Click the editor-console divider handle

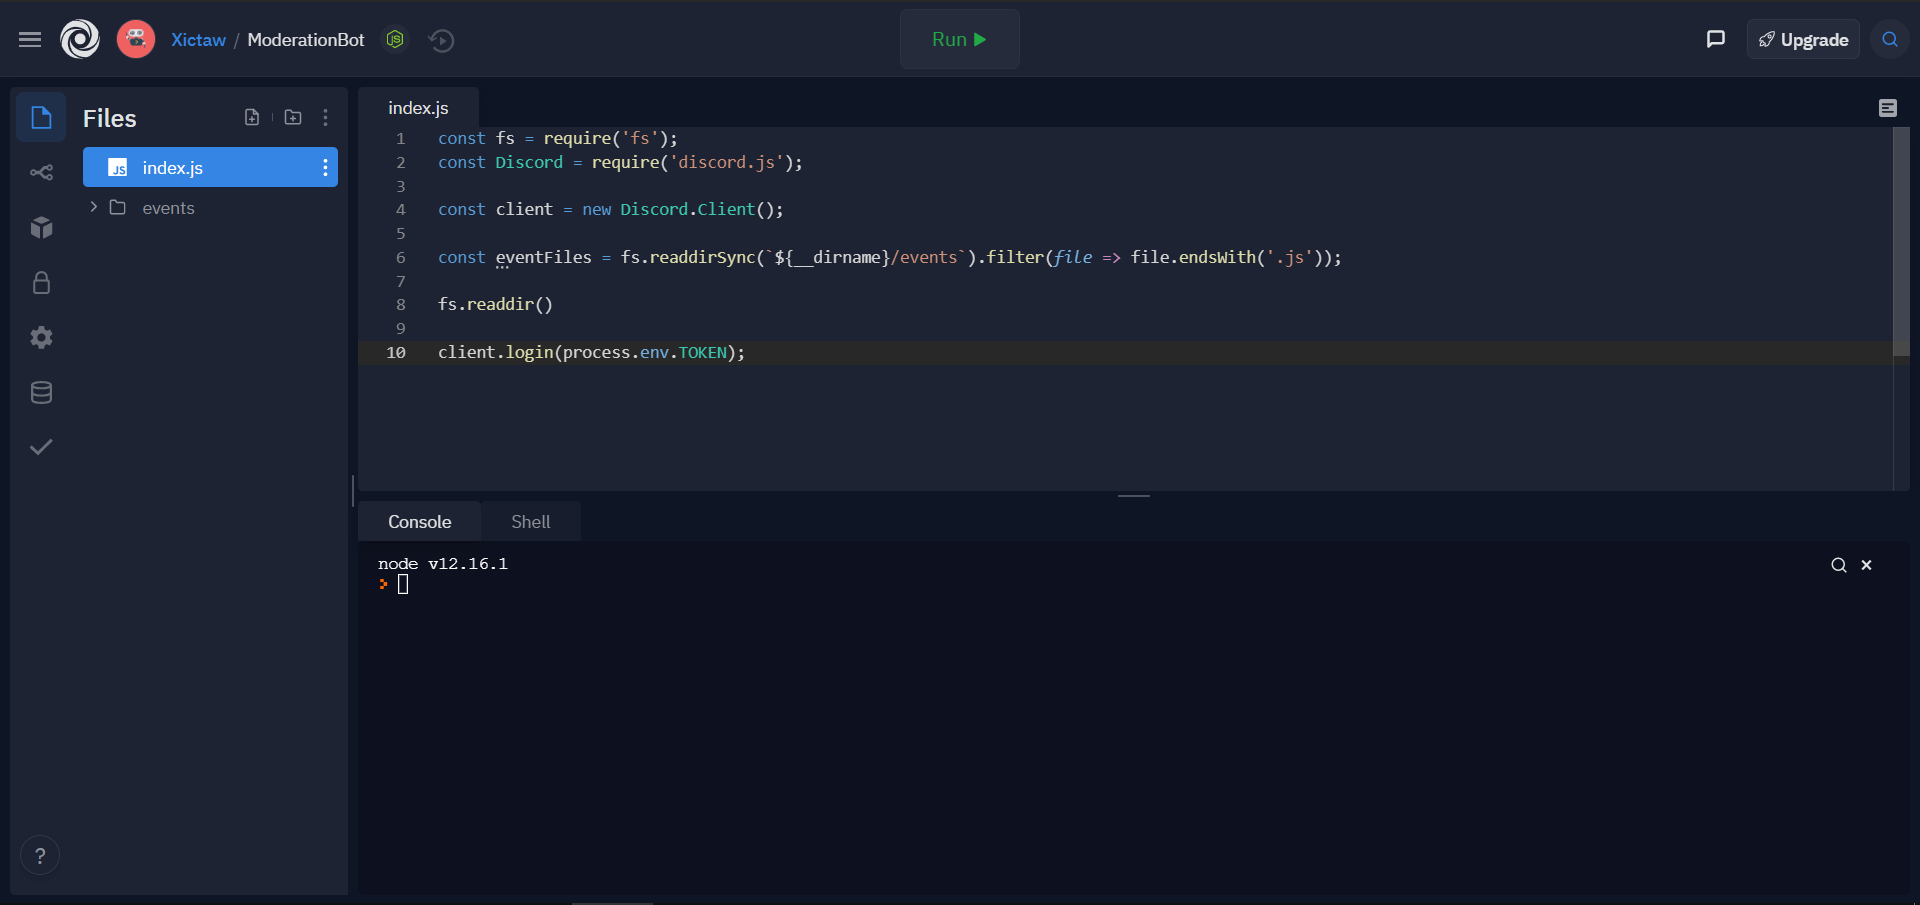(x=1134, y=496)
